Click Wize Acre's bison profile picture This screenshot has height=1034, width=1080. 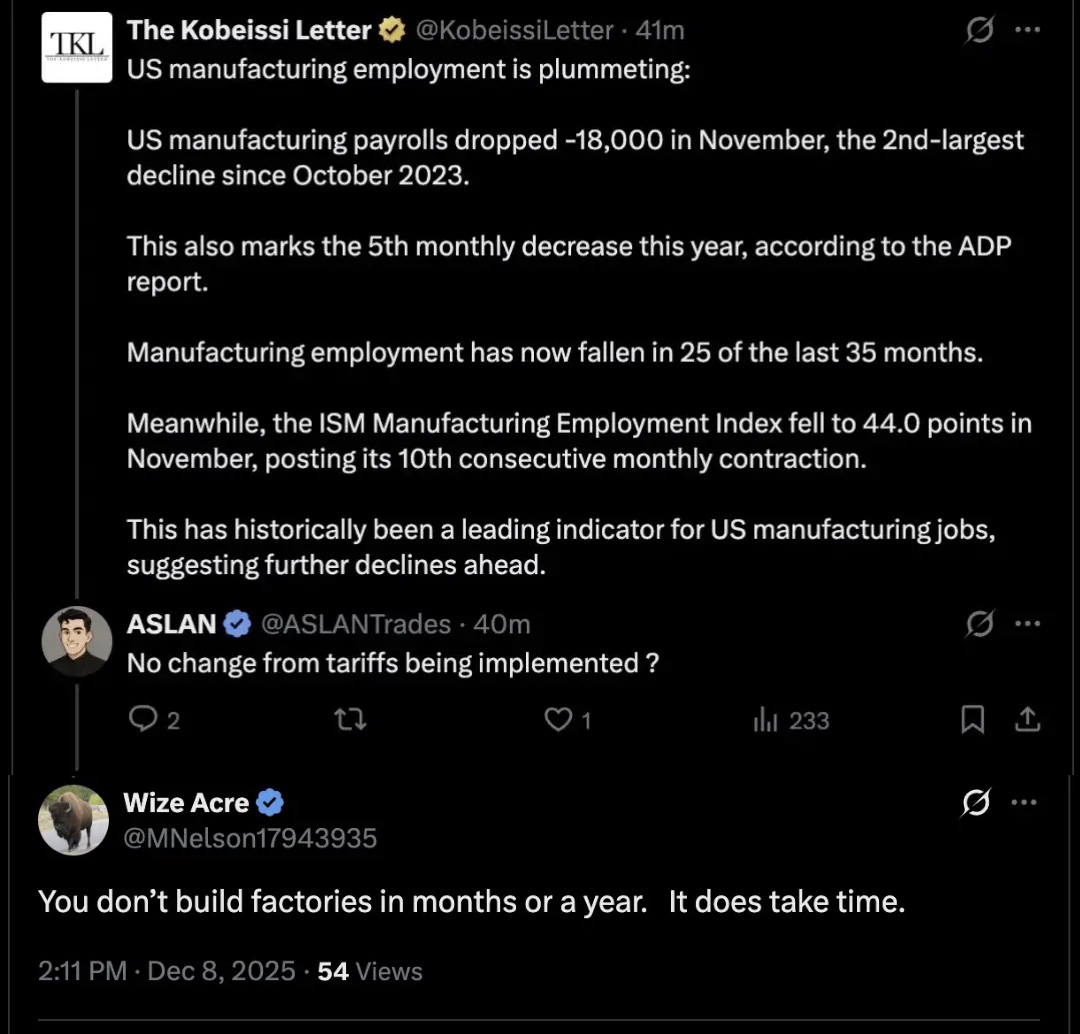pyautogui.click(x=73, y=819)
